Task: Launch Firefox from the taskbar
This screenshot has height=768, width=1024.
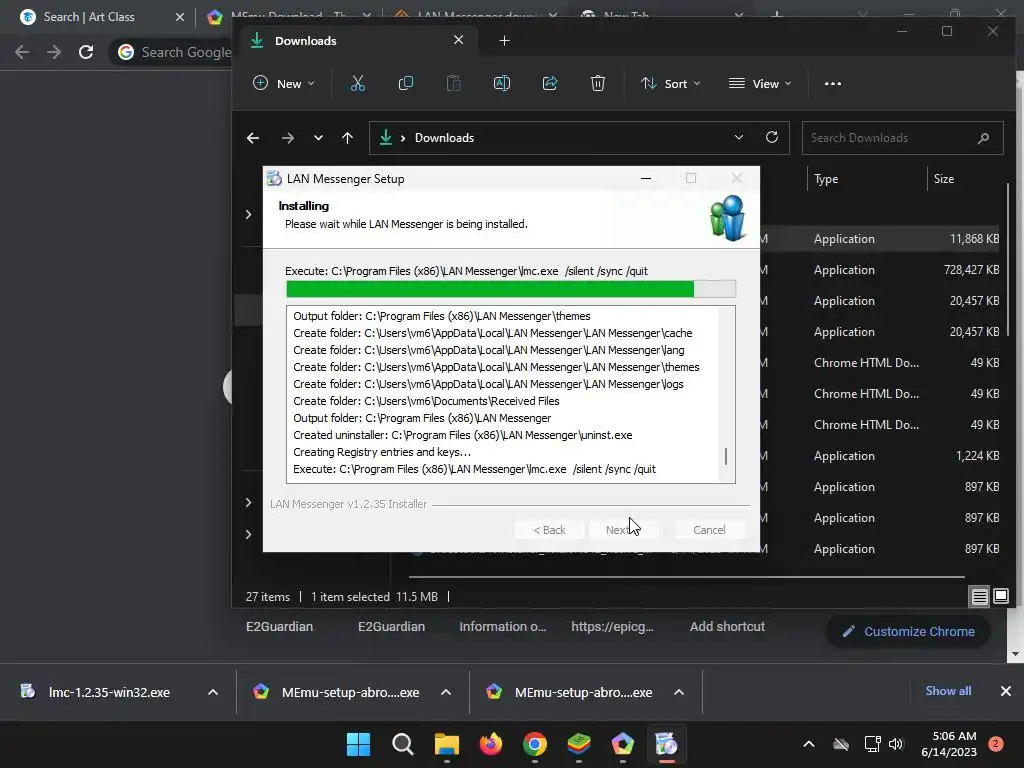Action: pos(490,744)
